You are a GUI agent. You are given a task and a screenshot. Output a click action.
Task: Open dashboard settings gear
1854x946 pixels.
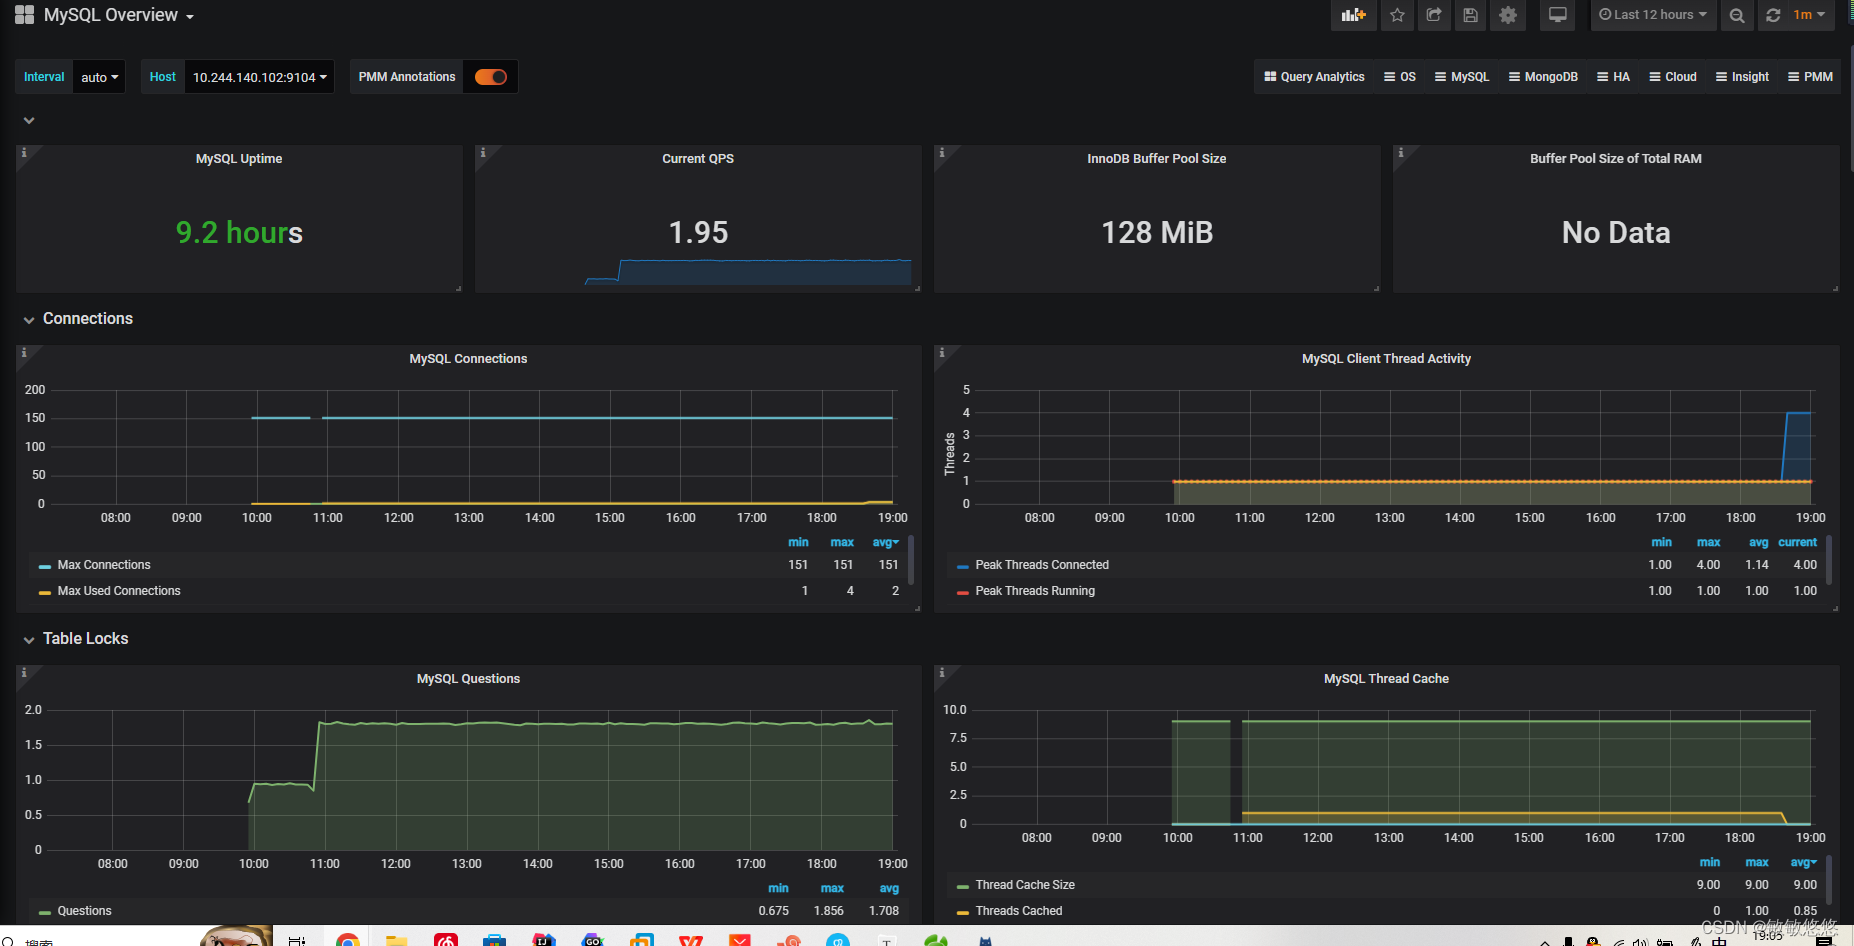click(1508, 15)
